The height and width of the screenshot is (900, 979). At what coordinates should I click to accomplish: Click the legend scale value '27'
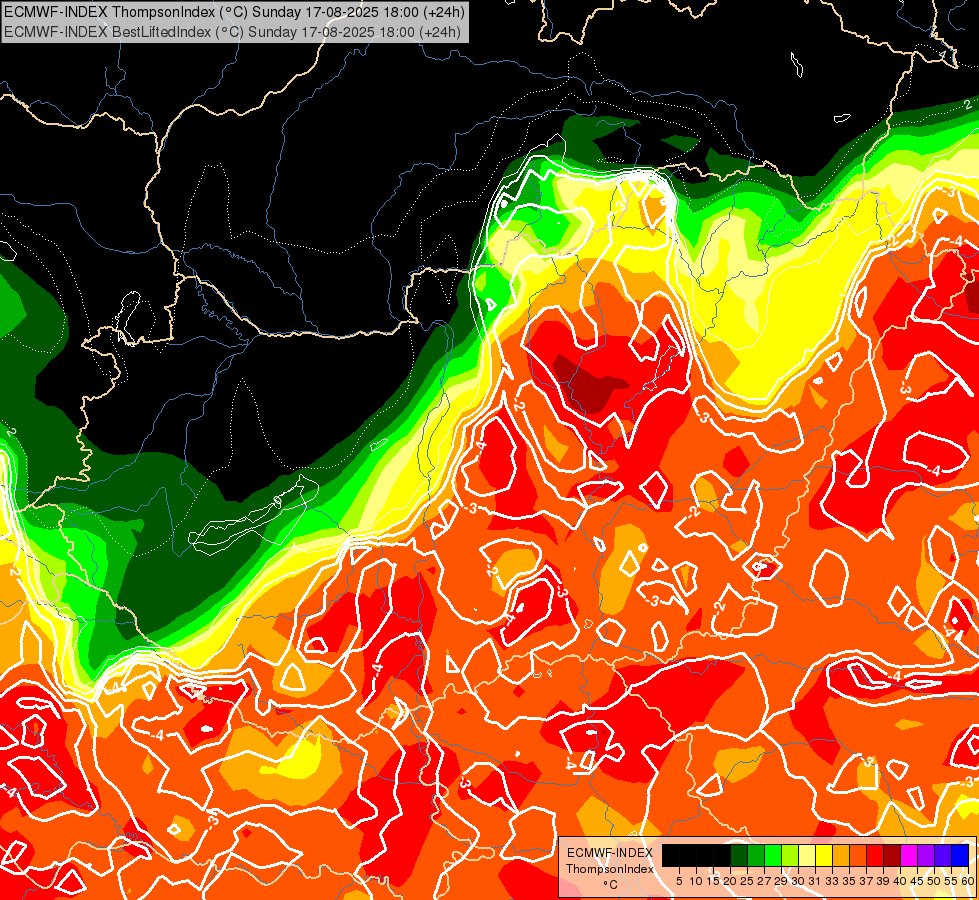click(x=764, y=881)
